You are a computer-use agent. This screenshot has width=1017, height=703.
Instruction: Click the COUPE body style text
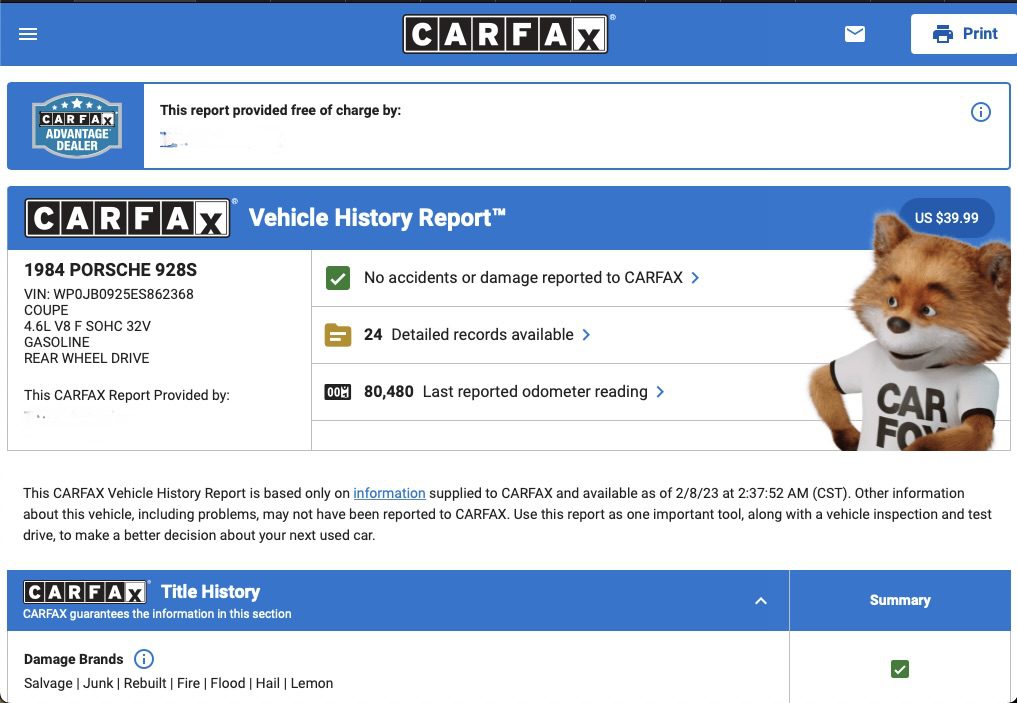point(46,310)
